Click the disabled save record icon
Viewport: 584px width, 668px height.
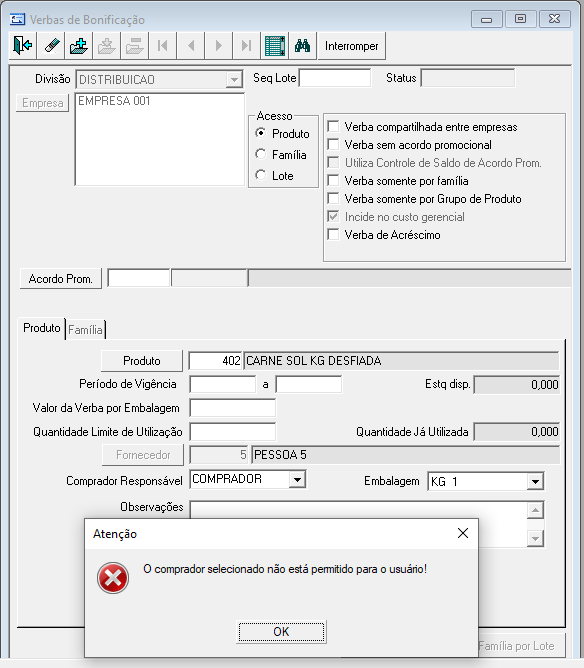[106, 45]
